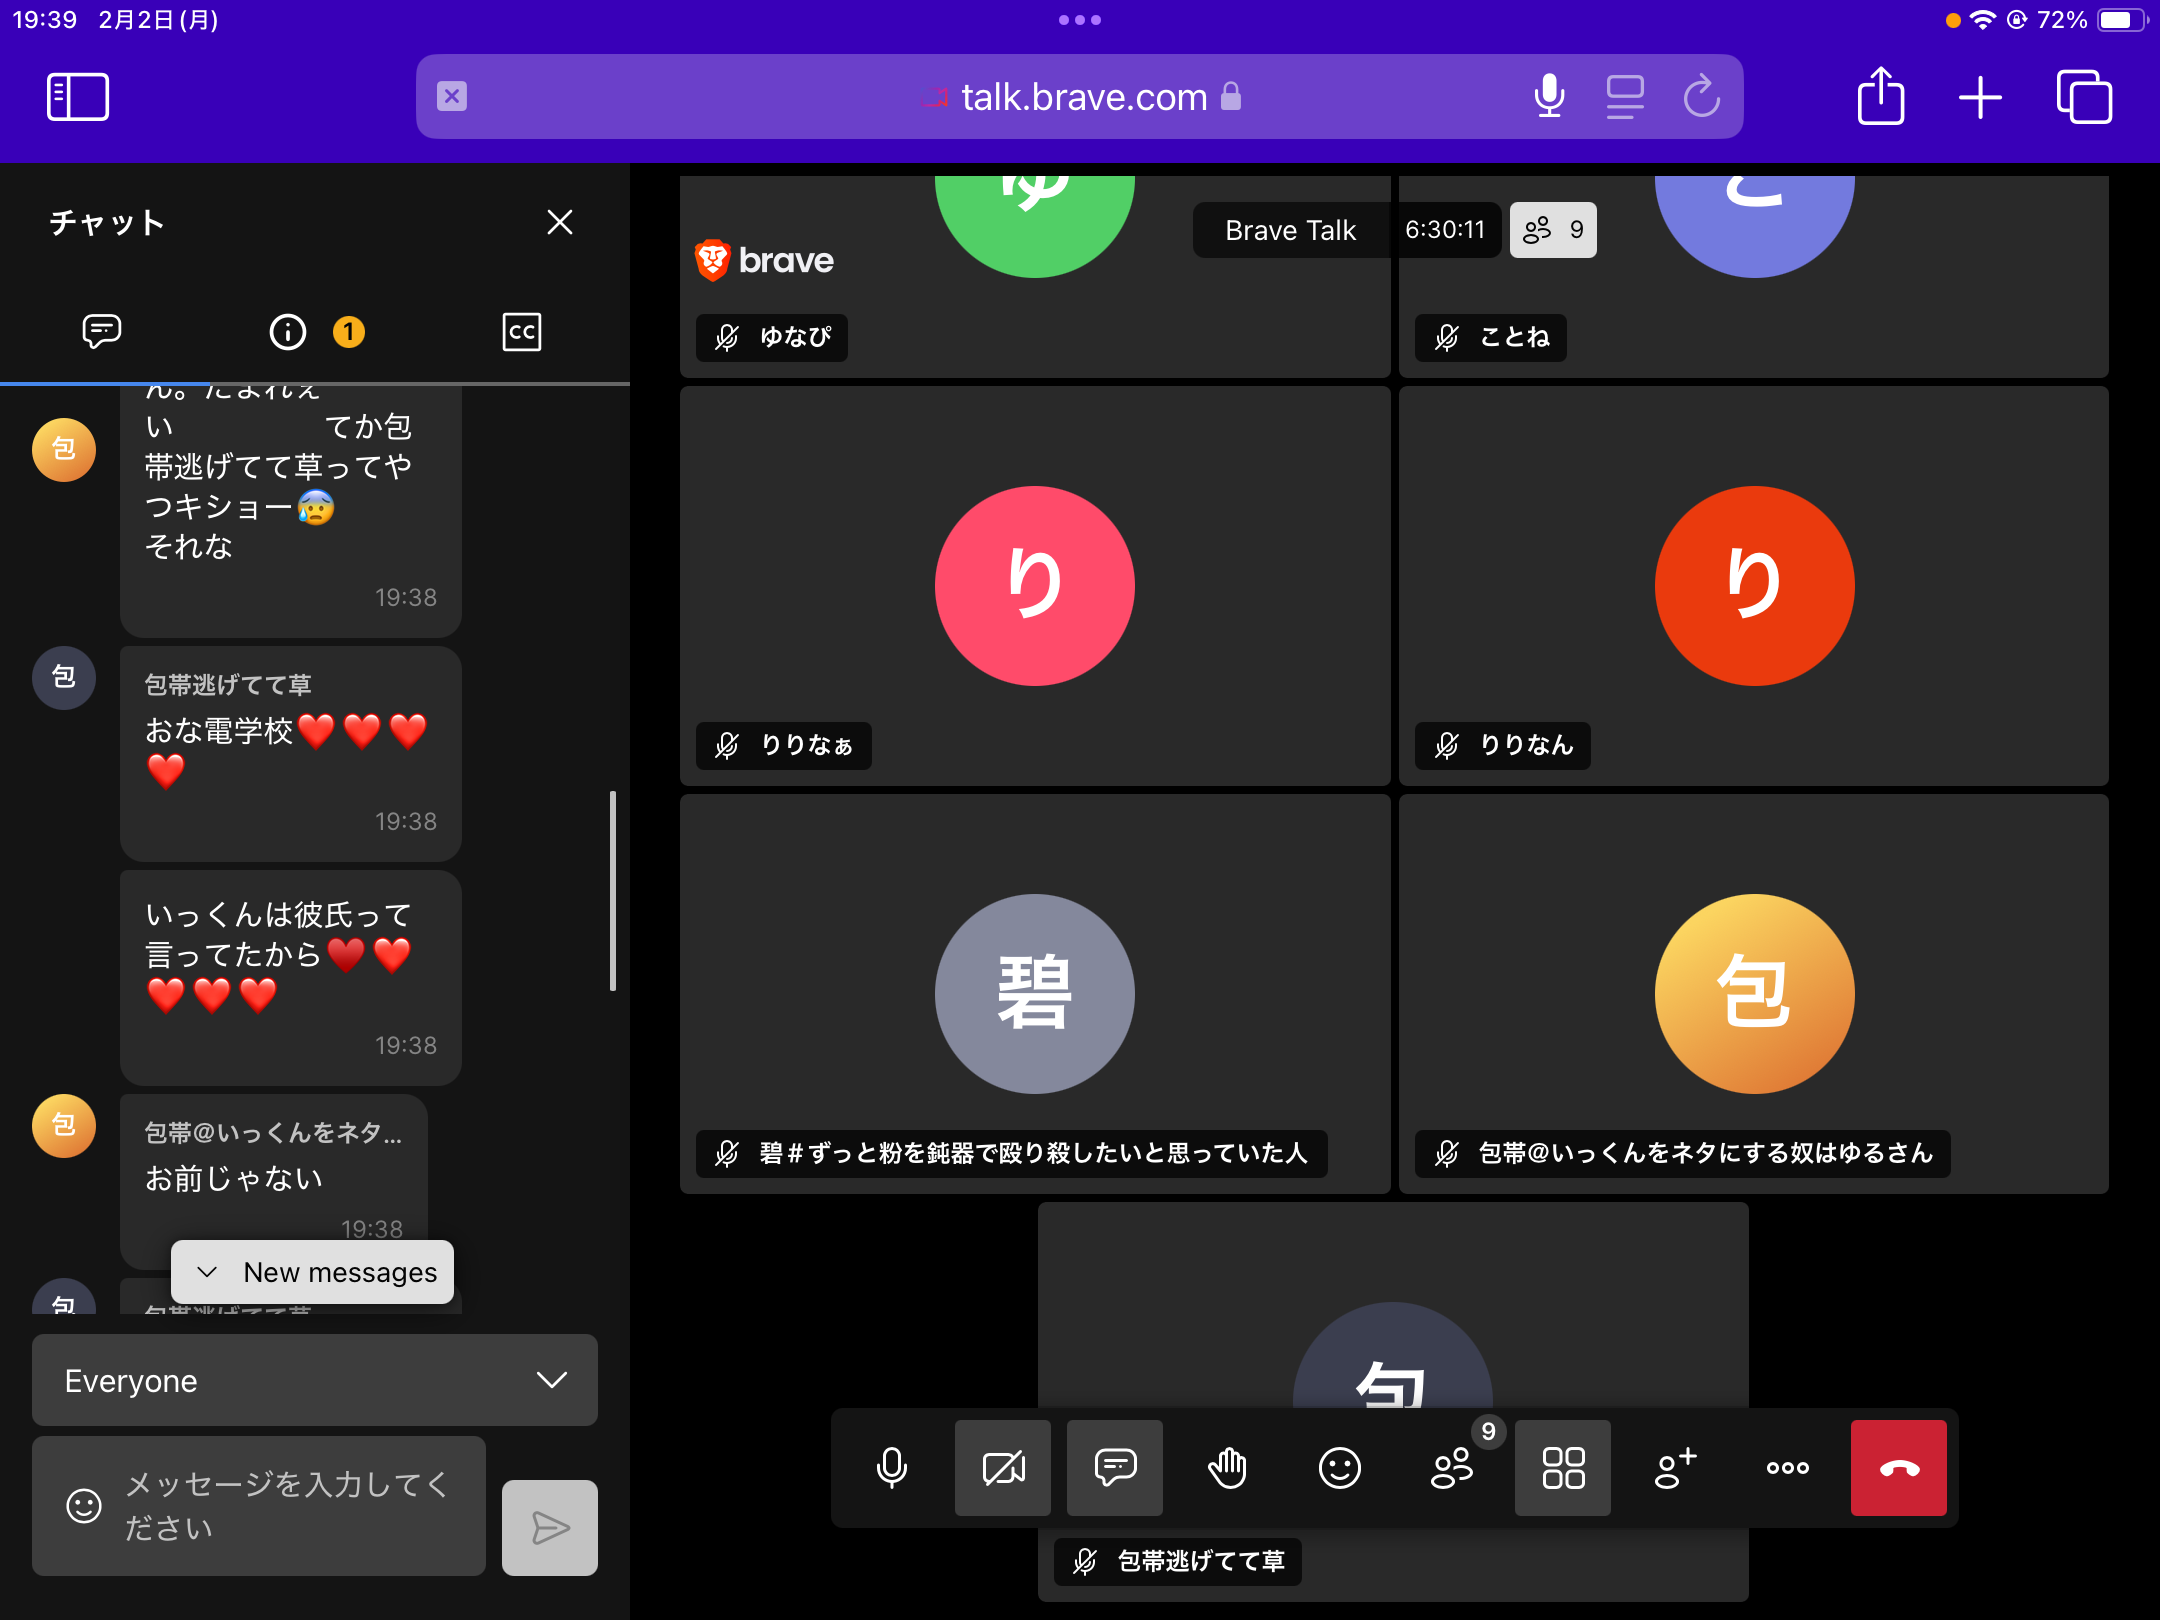This screenshot has width=2160, height=1620.
Task: Open participant count pane next to timer
Action: point(1552,230)
